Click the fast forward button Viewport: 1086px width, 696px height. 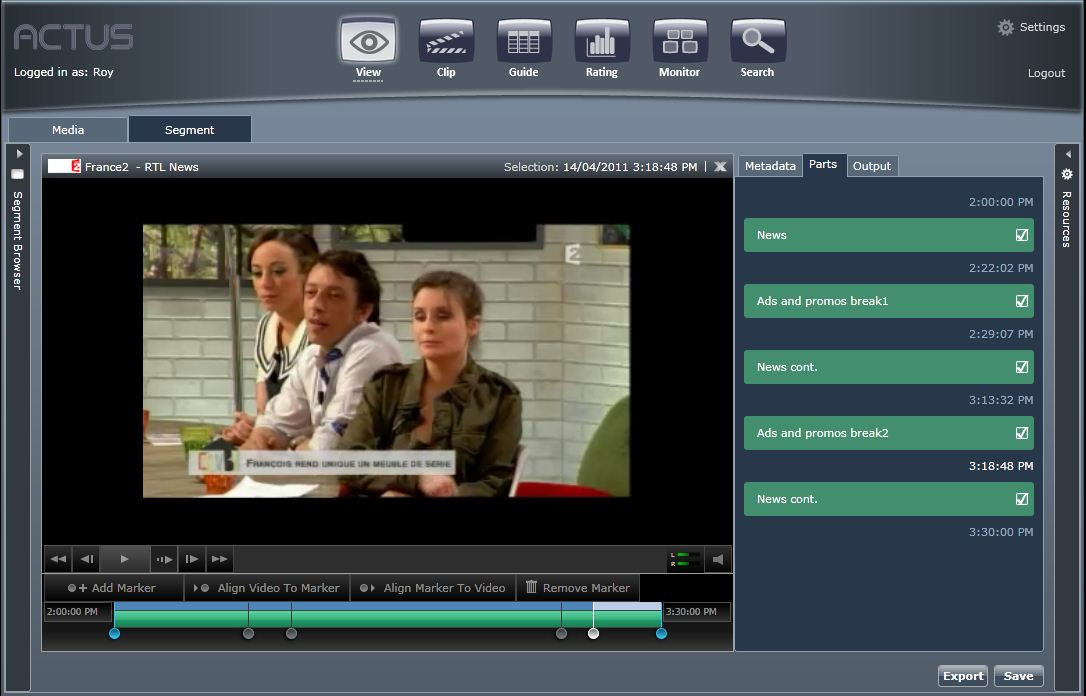pos(220,559)
